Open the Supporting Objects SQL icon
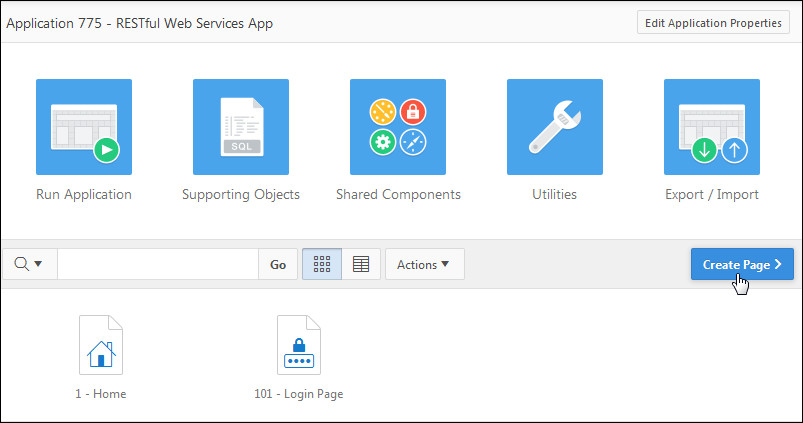The height and width of the screenshot is (423, 803). [x=241, y=127]
